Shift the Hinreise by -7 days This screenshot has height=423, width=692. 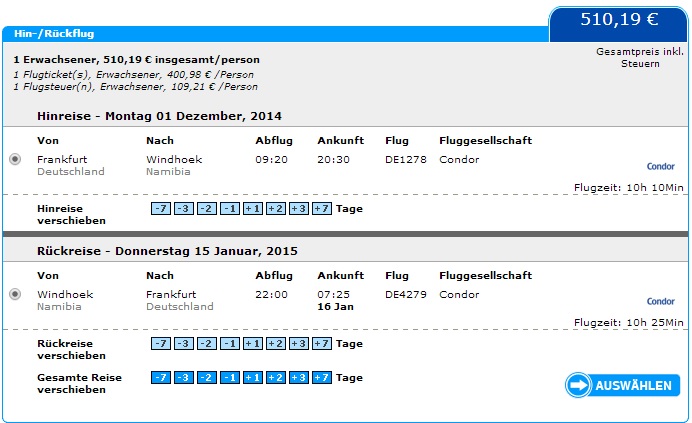161,208
